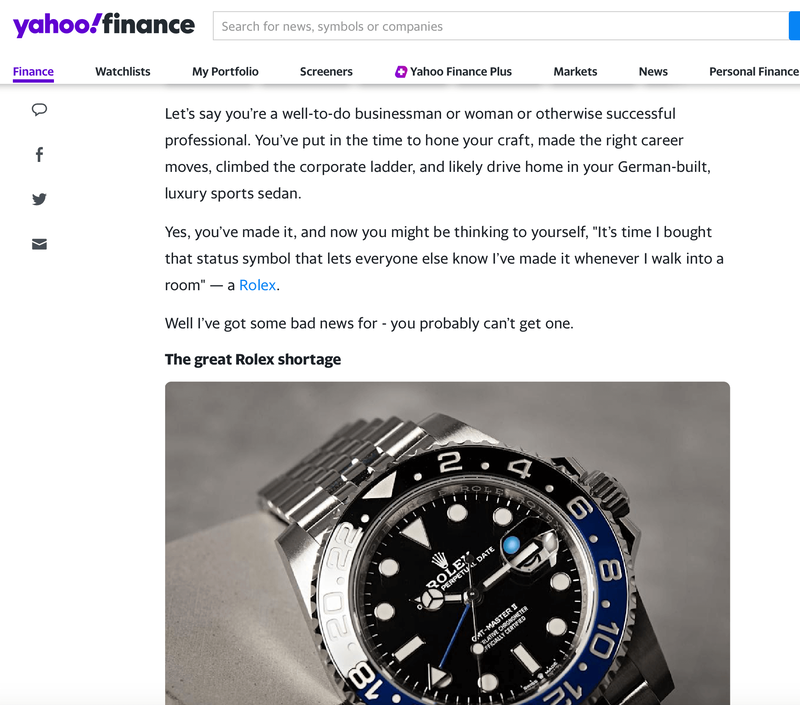Image resolution: width=800 pixels, height=705 pixels.
Task: Share the article on Twitter
Action: [x=38, y=199]
